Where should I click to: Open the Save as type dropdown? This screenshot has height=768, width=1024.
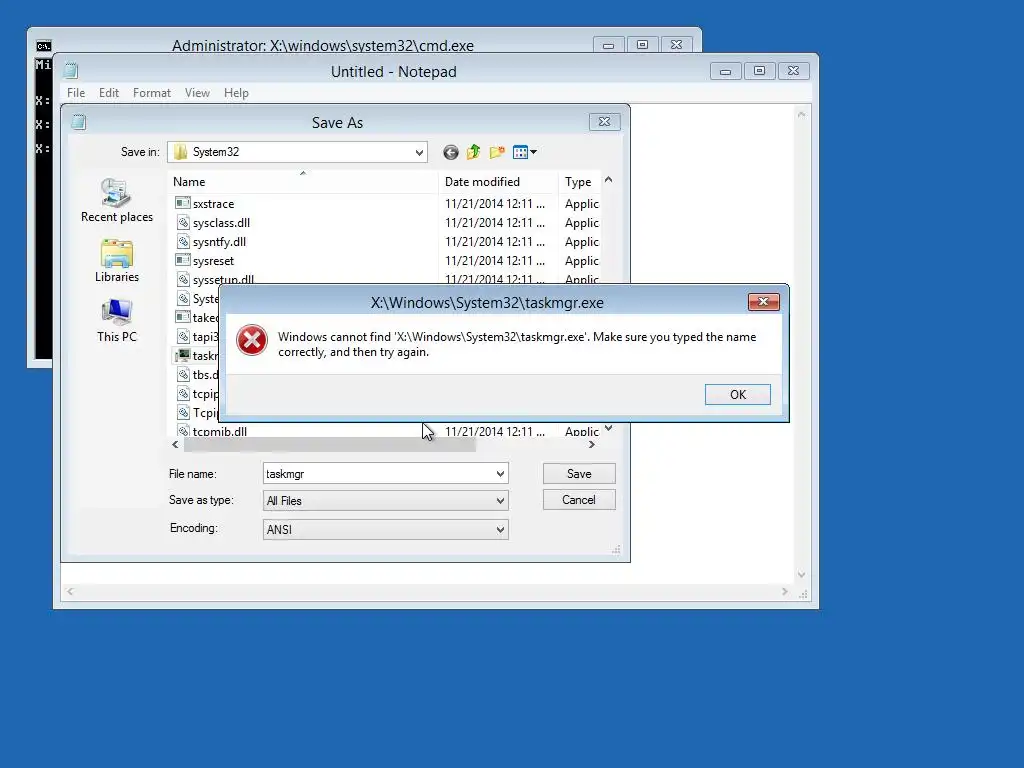[500, 501]
